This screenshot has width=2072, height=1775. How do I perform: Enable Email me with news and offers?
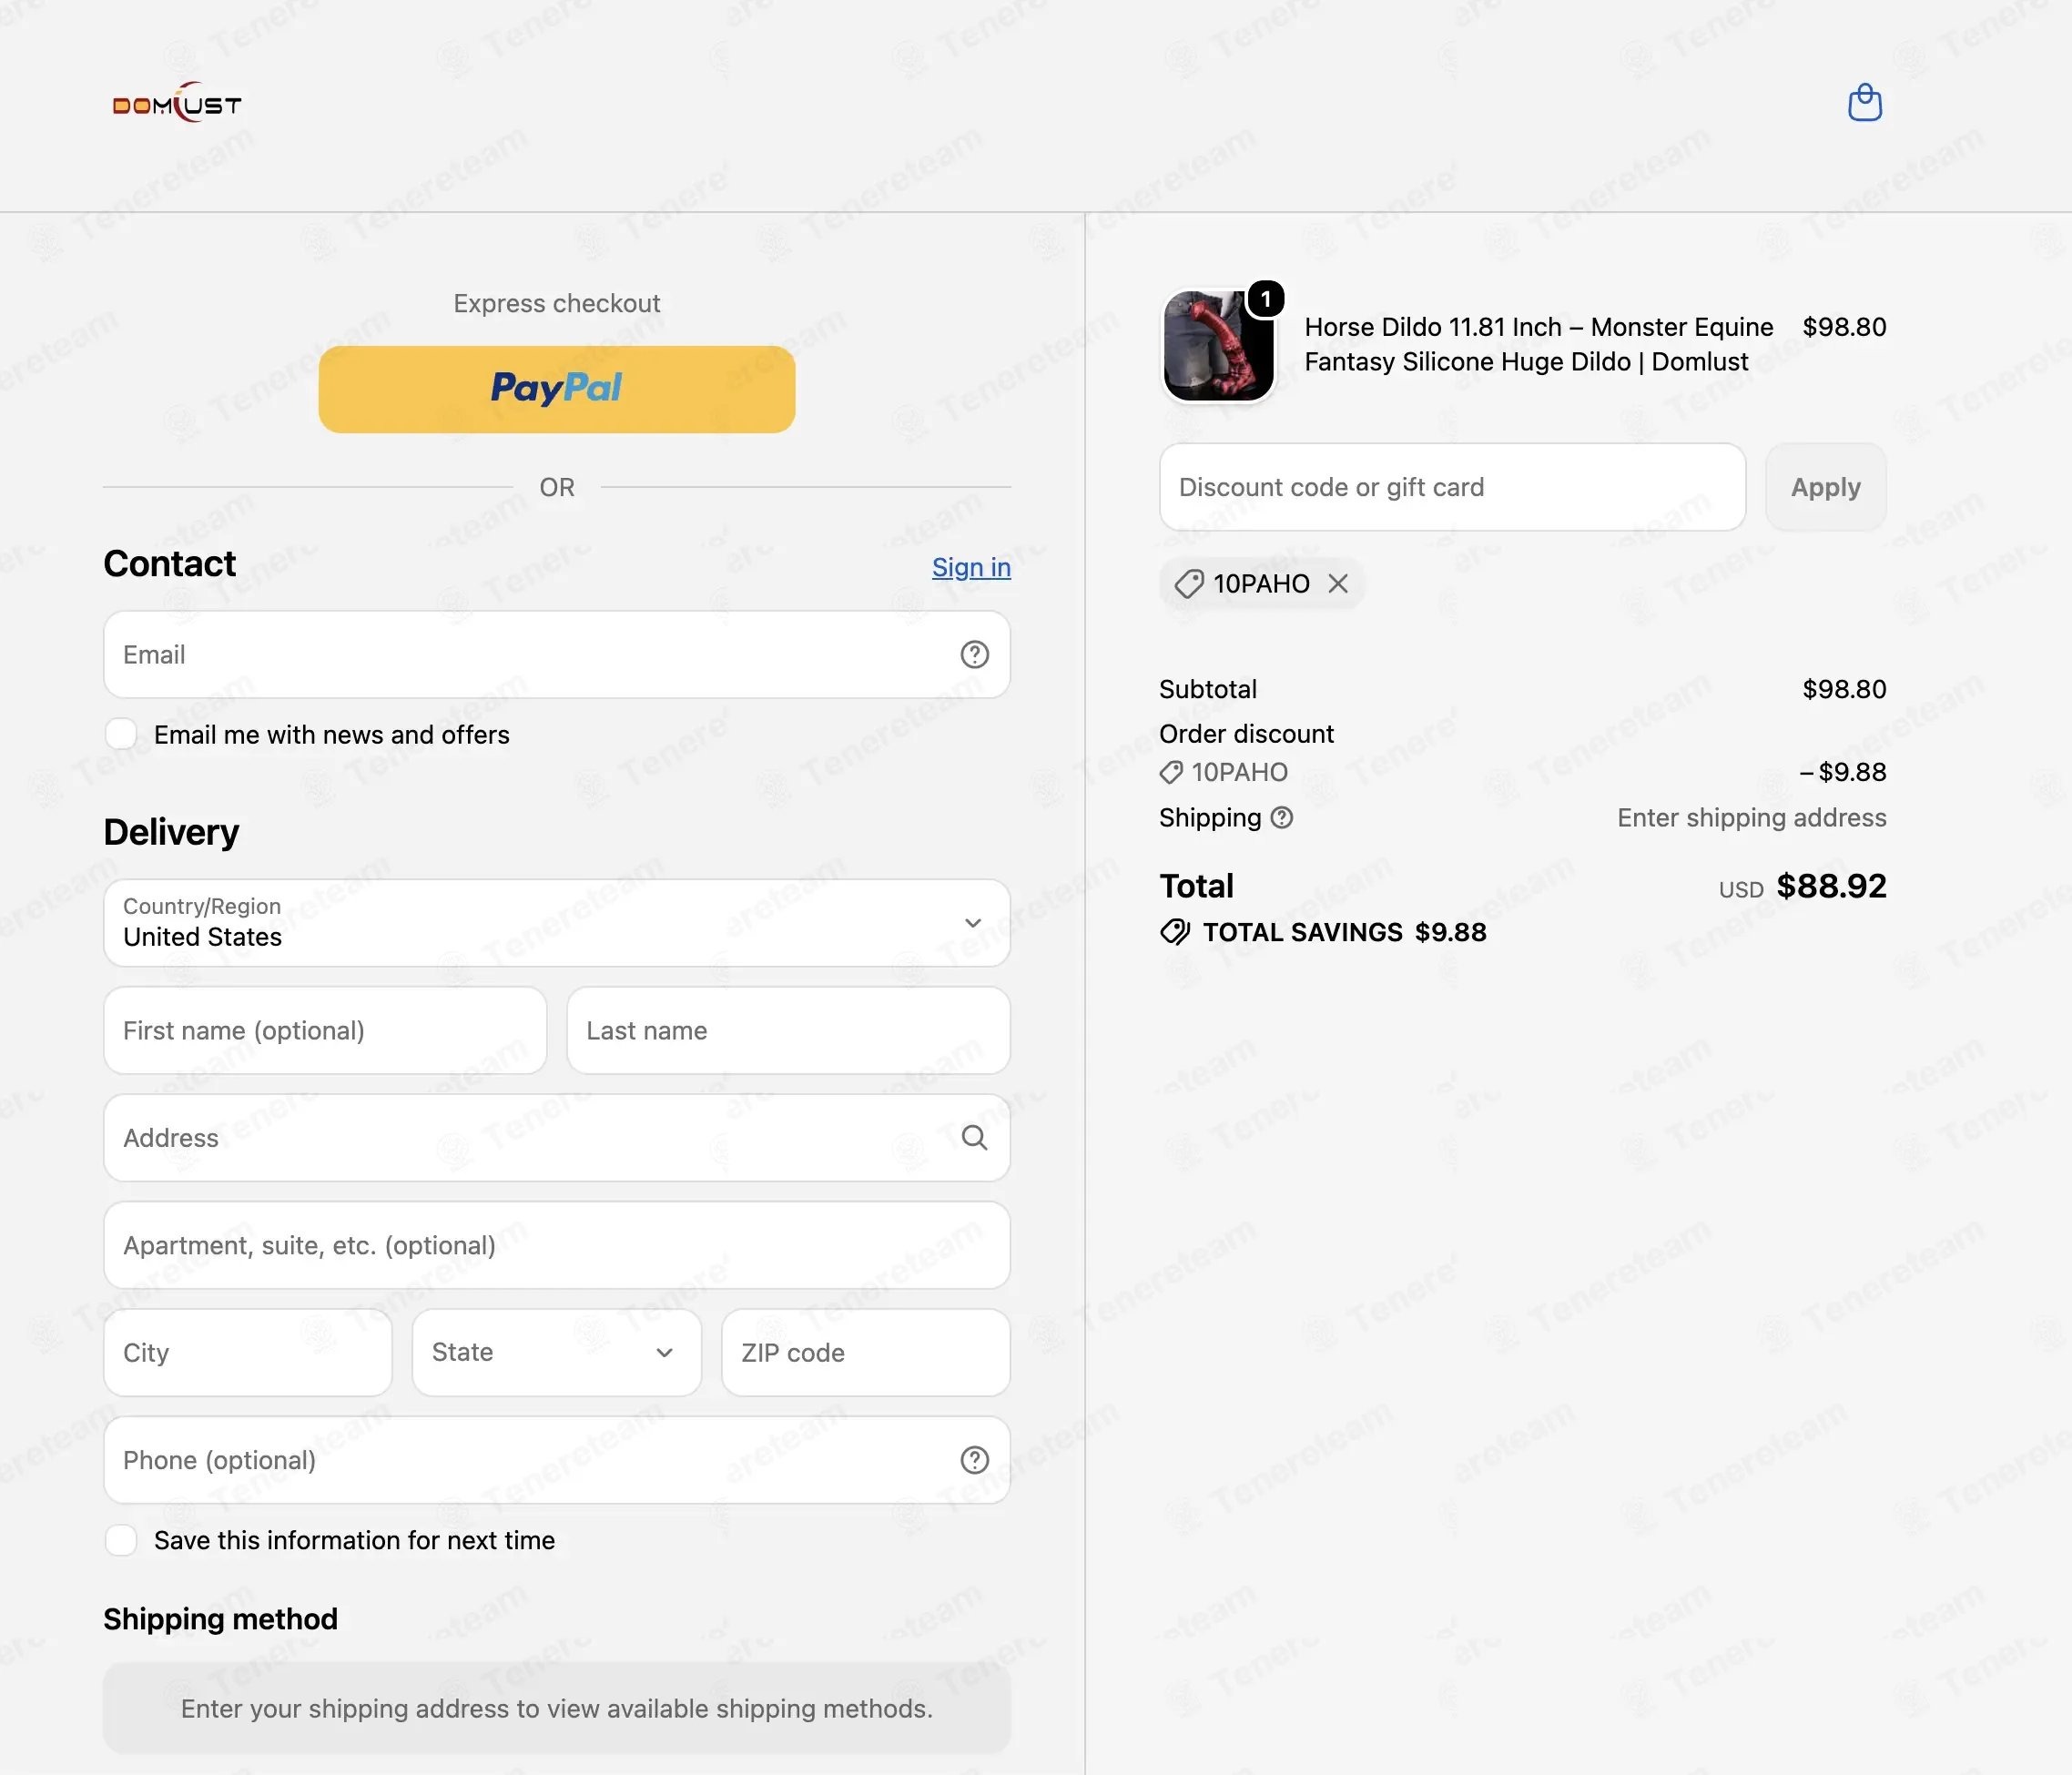121,735
